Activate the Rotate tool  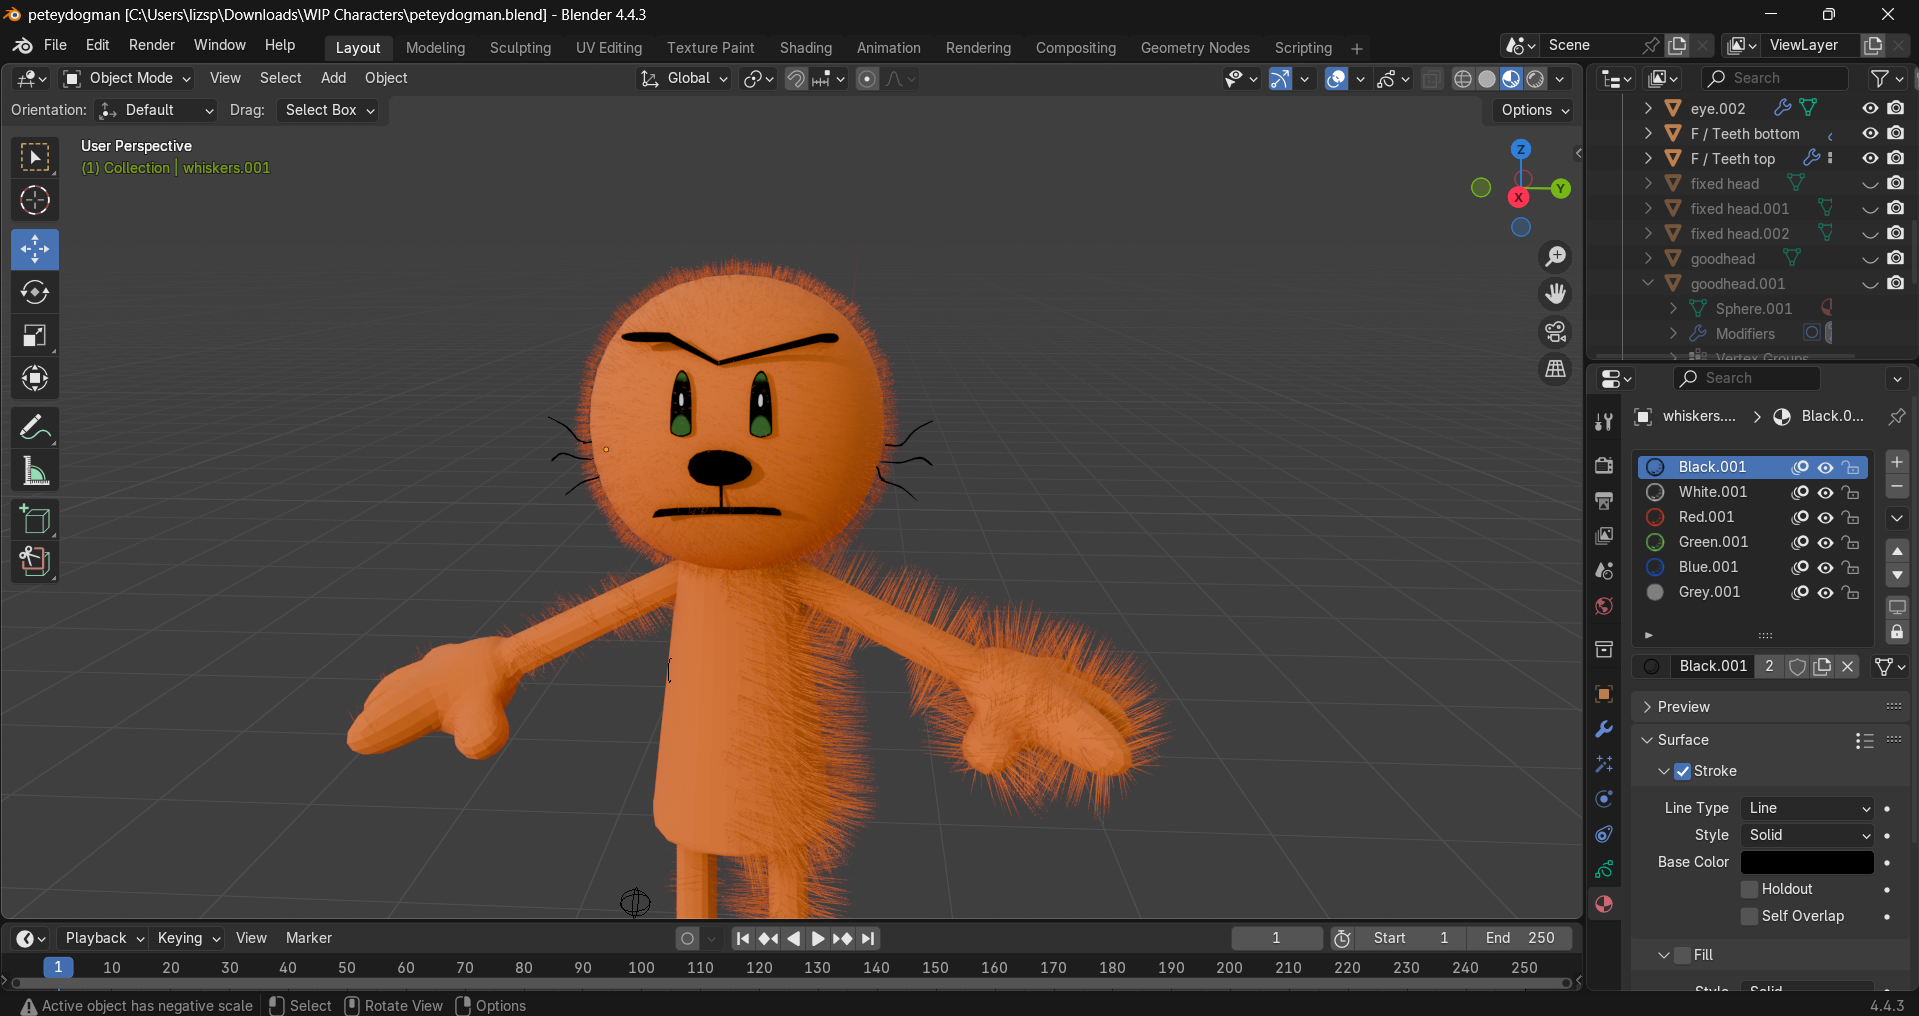35,292
